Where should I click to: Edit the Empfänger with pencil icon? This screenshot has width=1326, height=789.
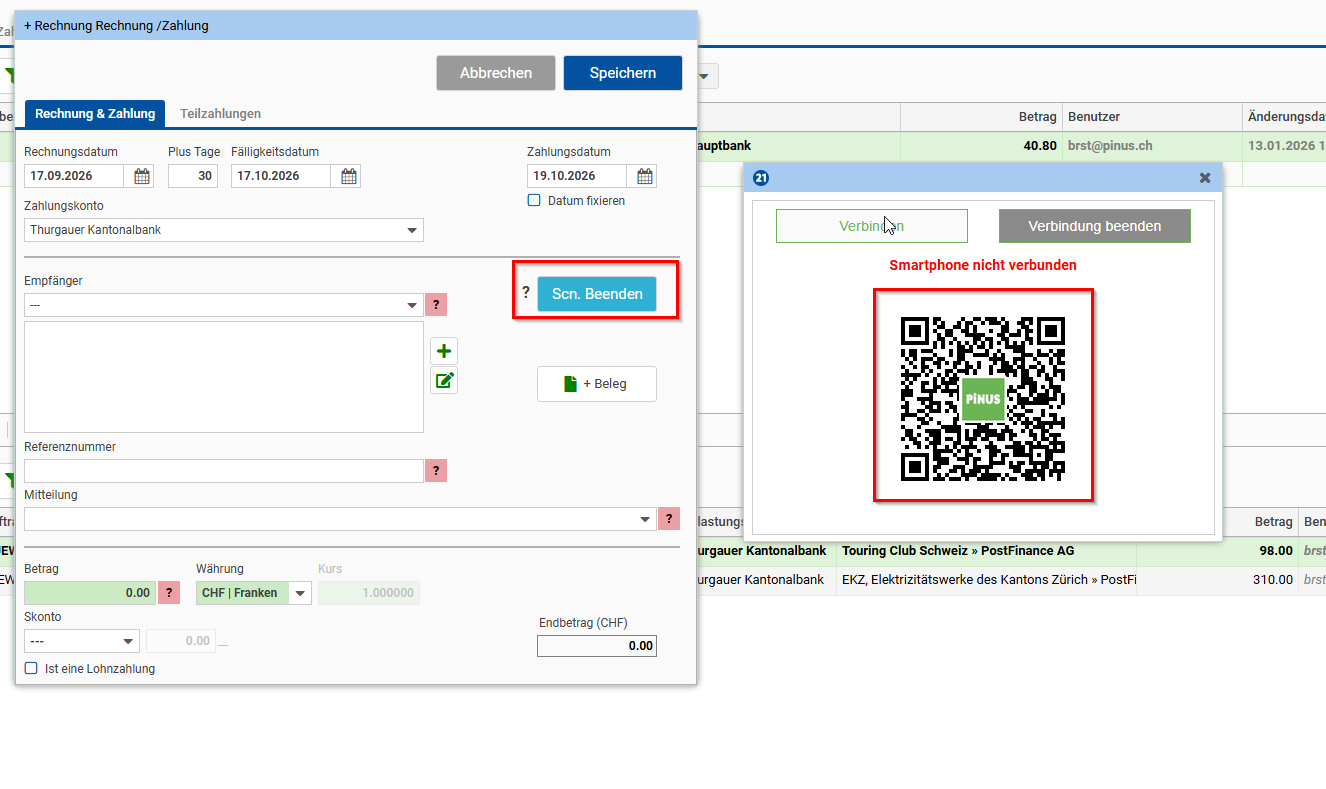[x=444, y=380]
